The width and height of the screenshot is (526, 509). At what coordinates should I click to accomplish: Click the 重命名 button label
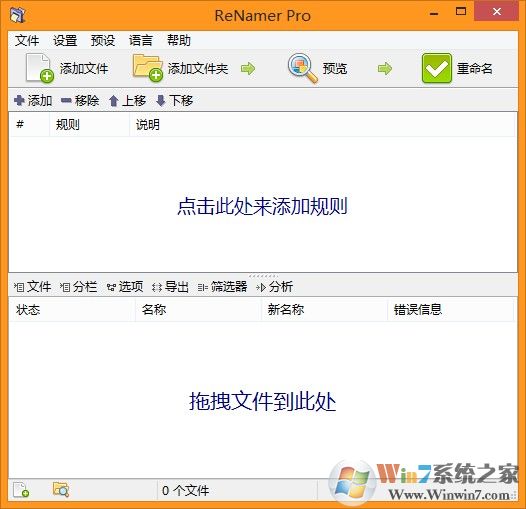pyautogui.click(x=475, y=68)
